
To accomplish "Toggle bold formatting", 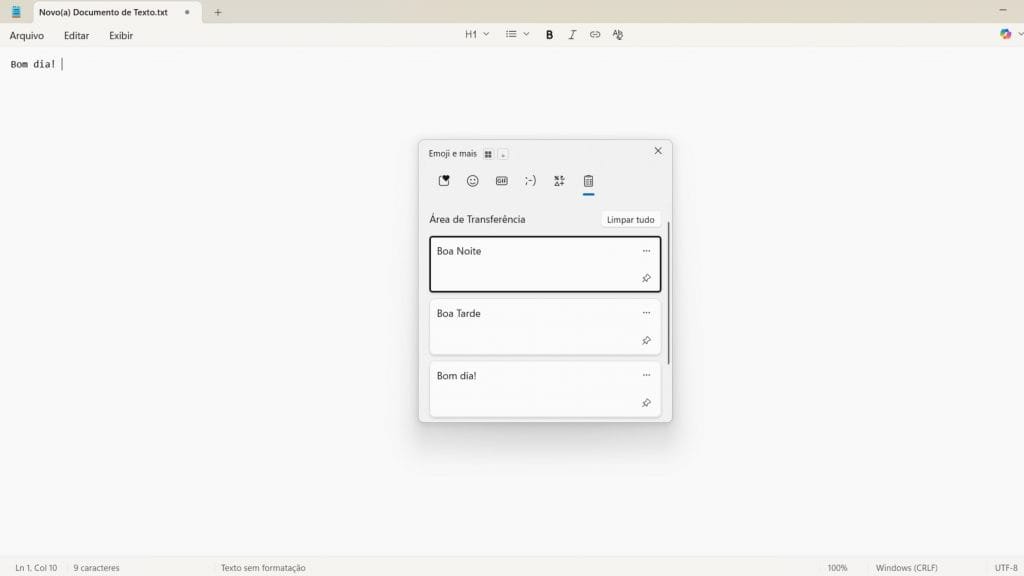I will click(549, 34).
